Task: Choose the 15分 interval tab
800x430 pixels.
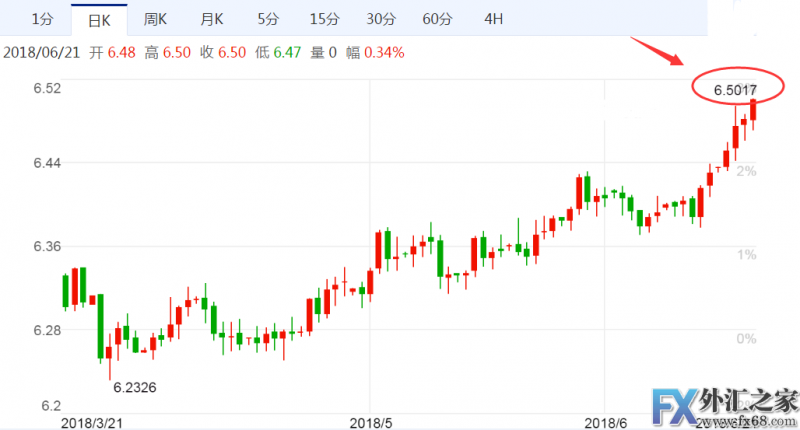Action: pos(324,19)
